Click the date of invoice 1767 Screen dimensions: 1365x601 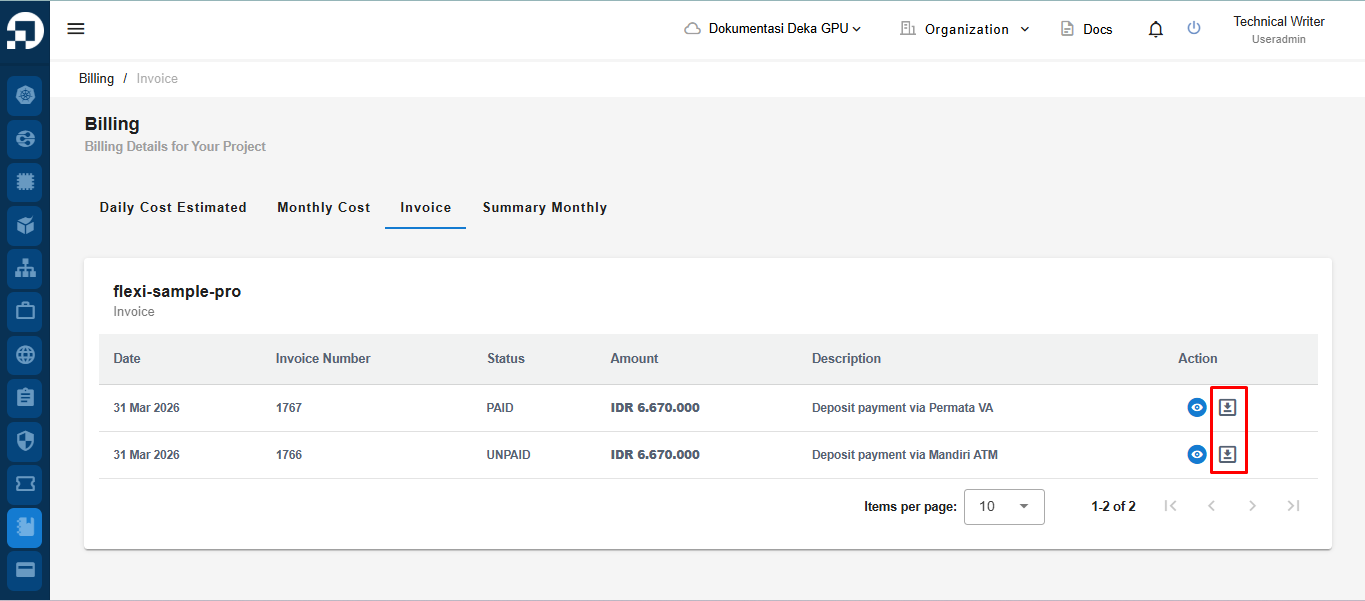[147, 408]
